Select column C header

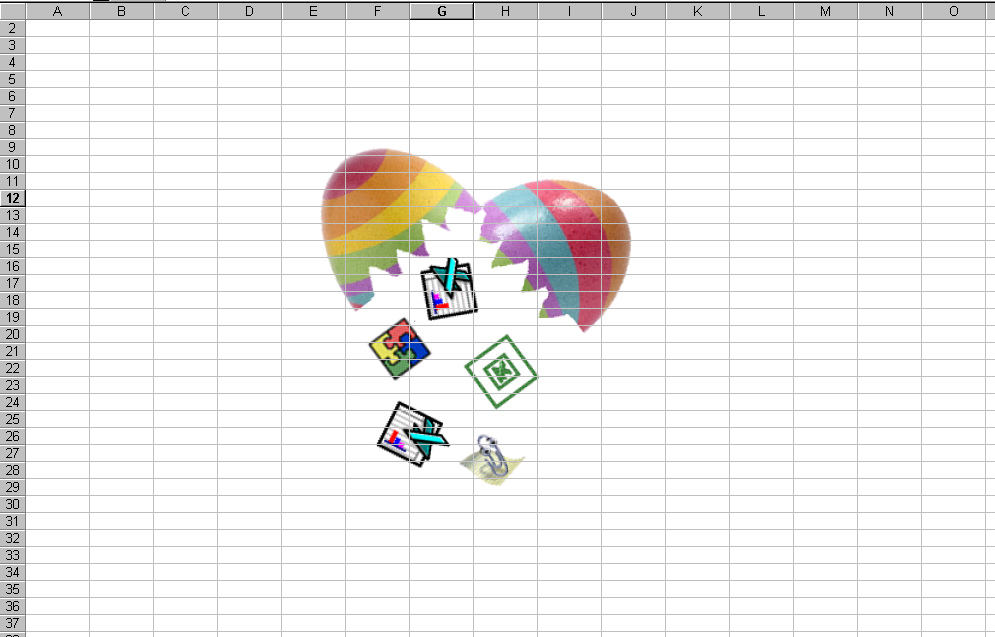pyautogui.click(x=185, y=11)
